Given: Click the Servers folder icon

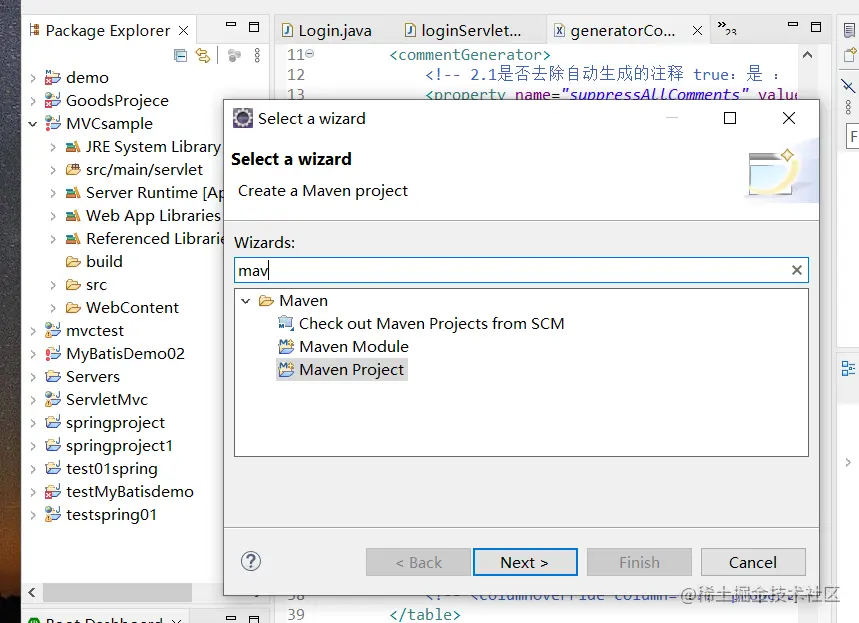Looking at the screenshot, I should point(53,376).
